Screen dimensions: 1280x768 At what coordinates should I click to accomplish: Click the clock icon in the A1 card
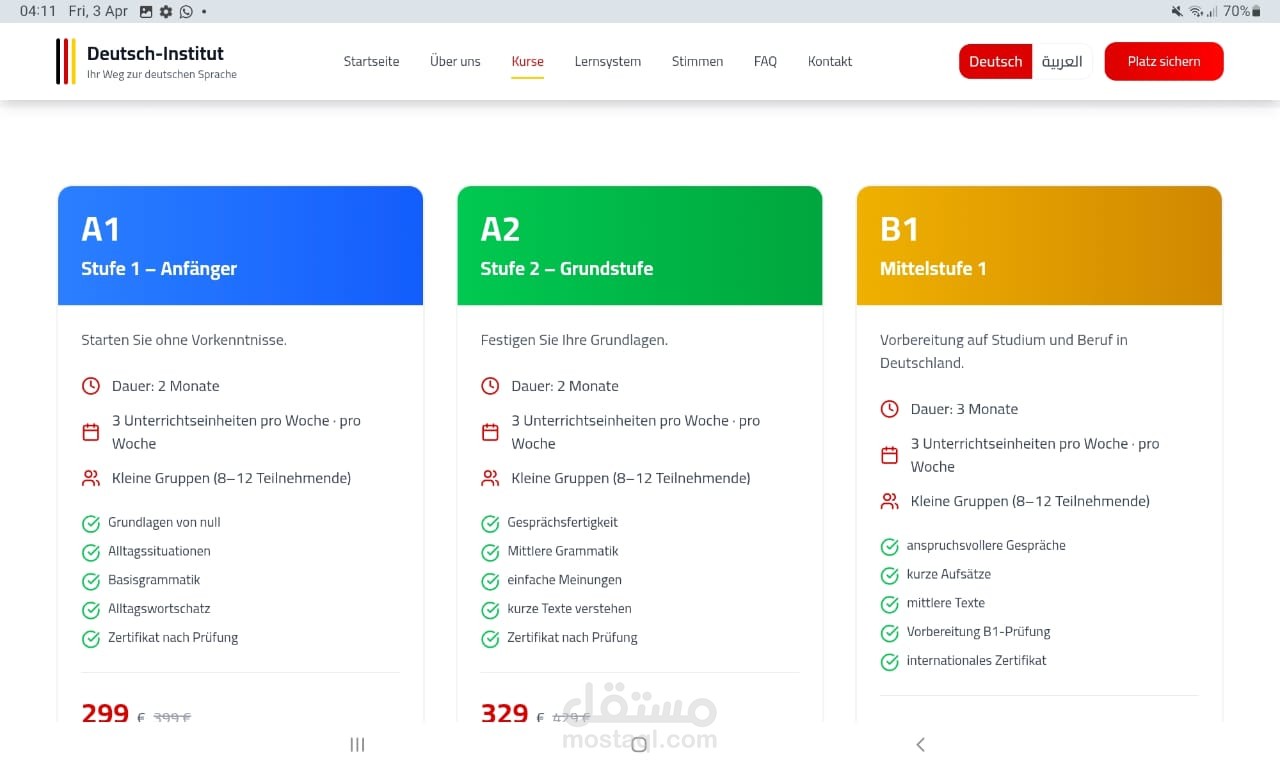click(x=91, y=386)
